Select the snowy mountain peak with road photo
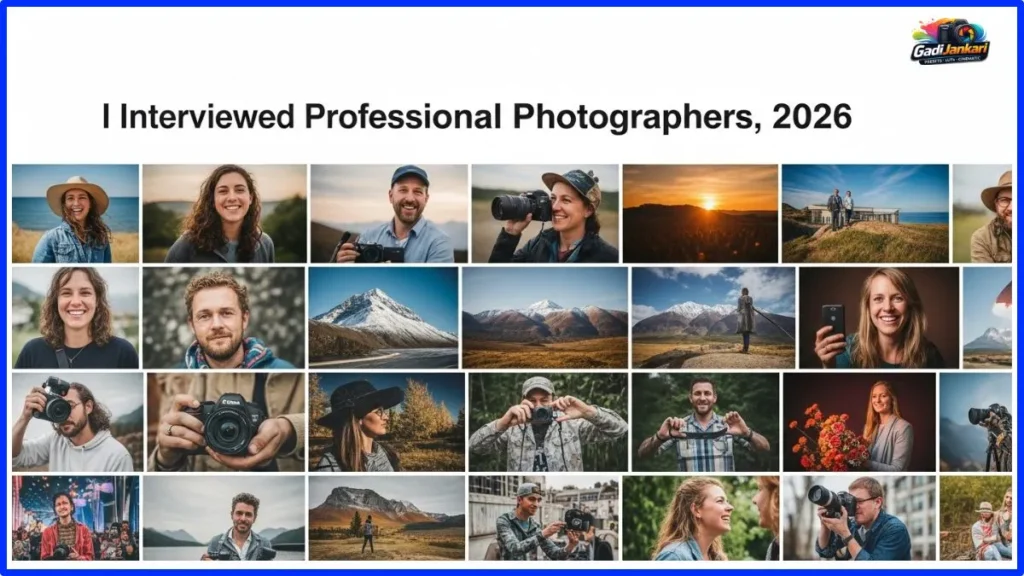This screenshot has height=576, width=1024. click(383, 317)
